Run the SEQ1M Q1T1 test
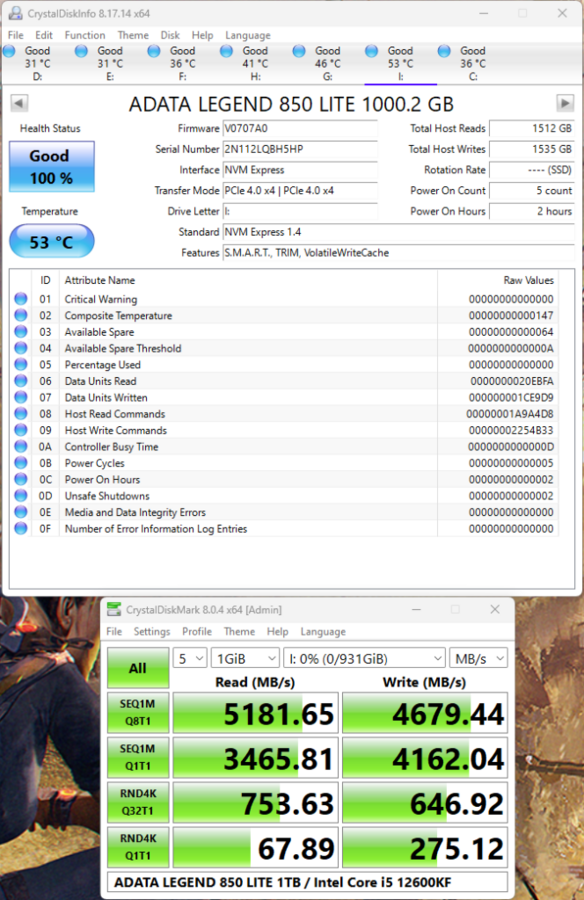The width and height of the screenshot is (584, 900). [x=138, y=757]
